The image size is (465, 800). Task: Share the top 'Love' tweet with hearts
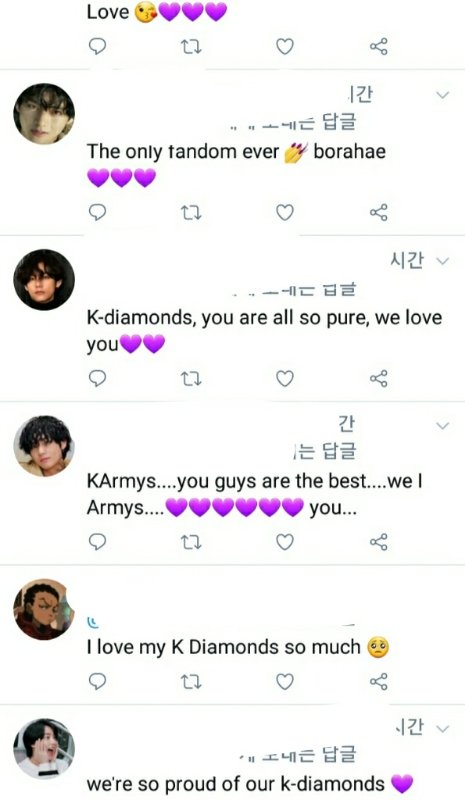pos(379,46)
